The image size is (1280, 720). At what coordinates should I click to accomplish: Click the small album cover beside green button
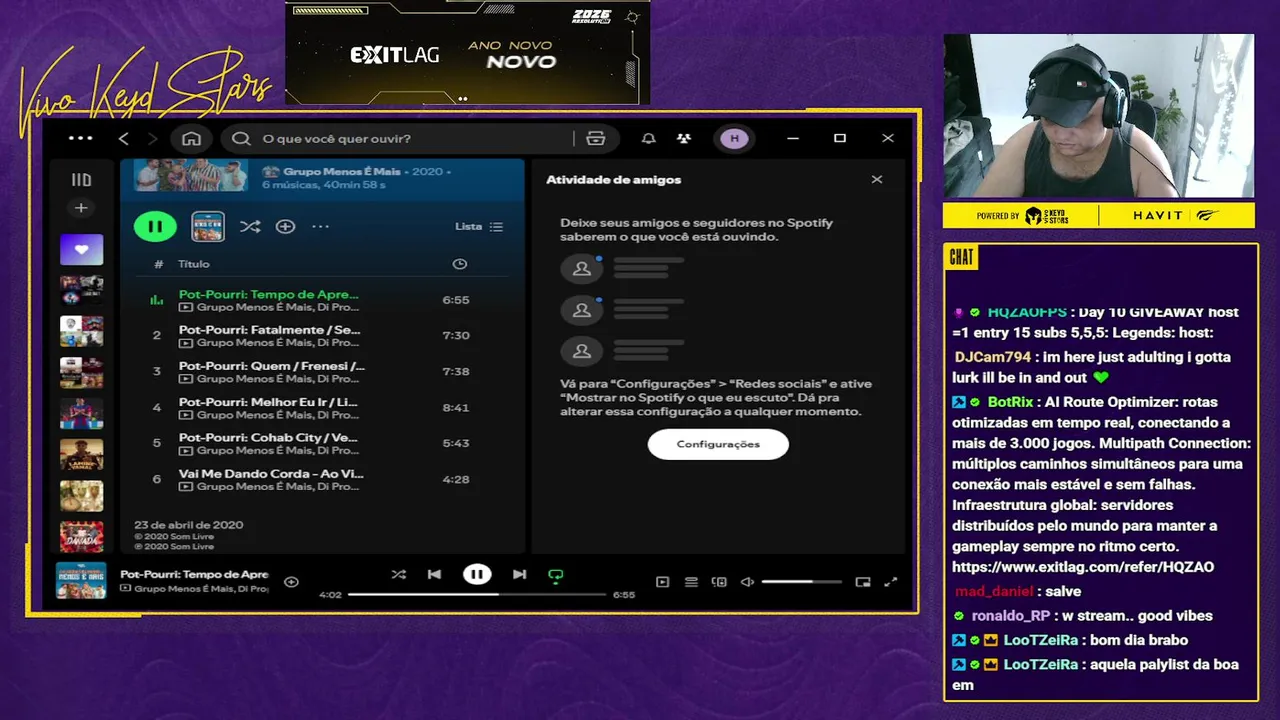[x=208, y=227]
